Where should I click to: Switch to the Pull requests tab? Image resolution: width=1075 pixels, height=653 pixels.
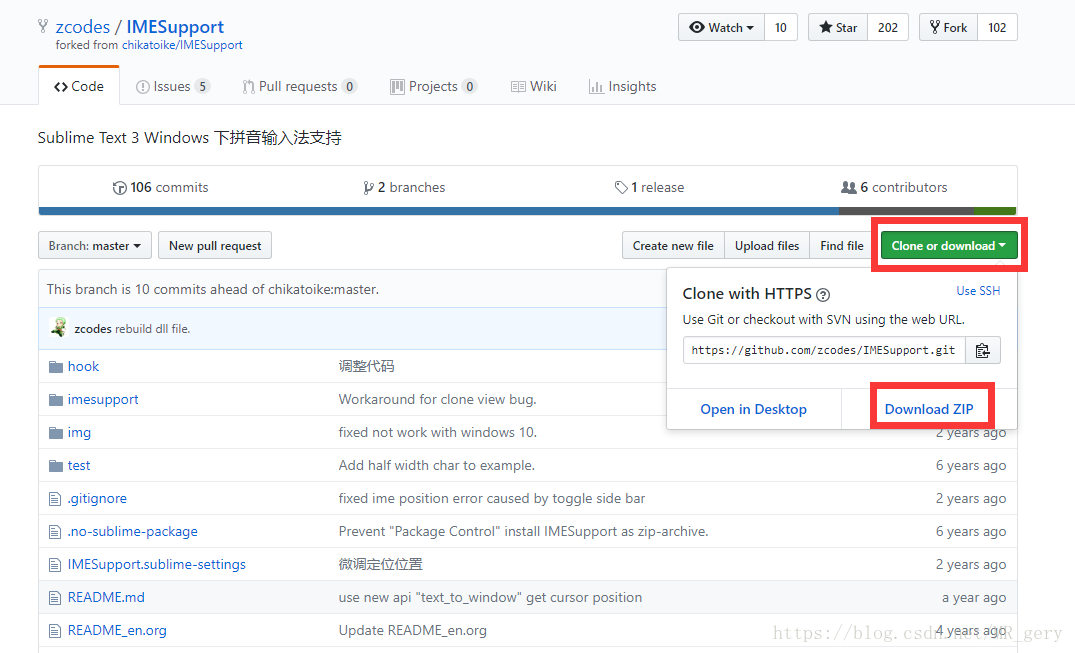(x=299, y=86)
